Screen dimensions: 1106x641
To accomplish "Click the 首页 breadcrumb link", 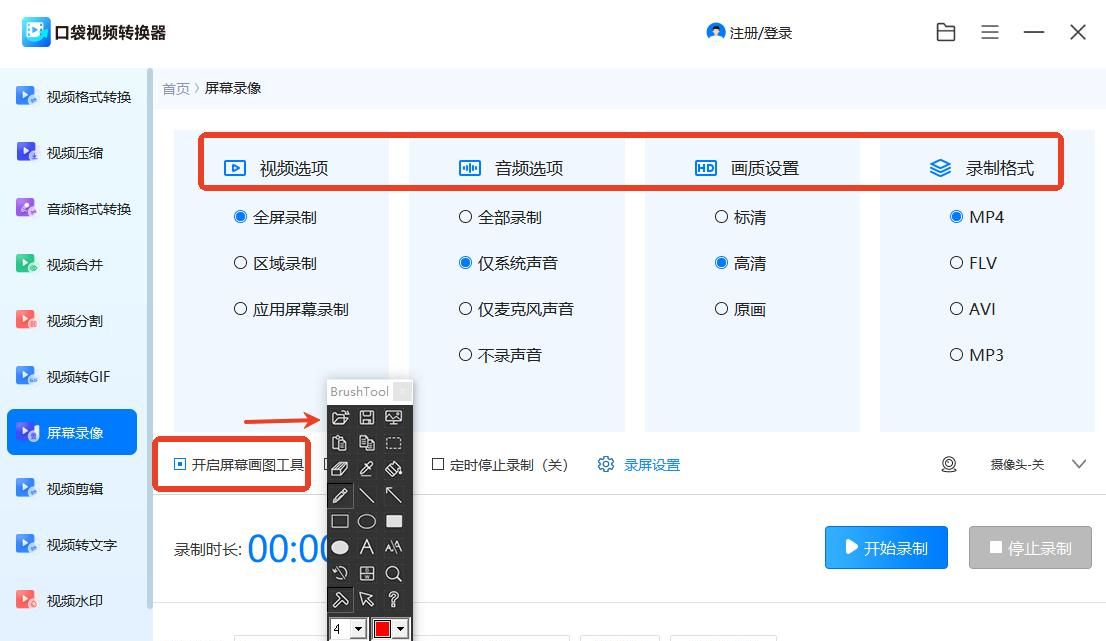I will coord(176,88).
